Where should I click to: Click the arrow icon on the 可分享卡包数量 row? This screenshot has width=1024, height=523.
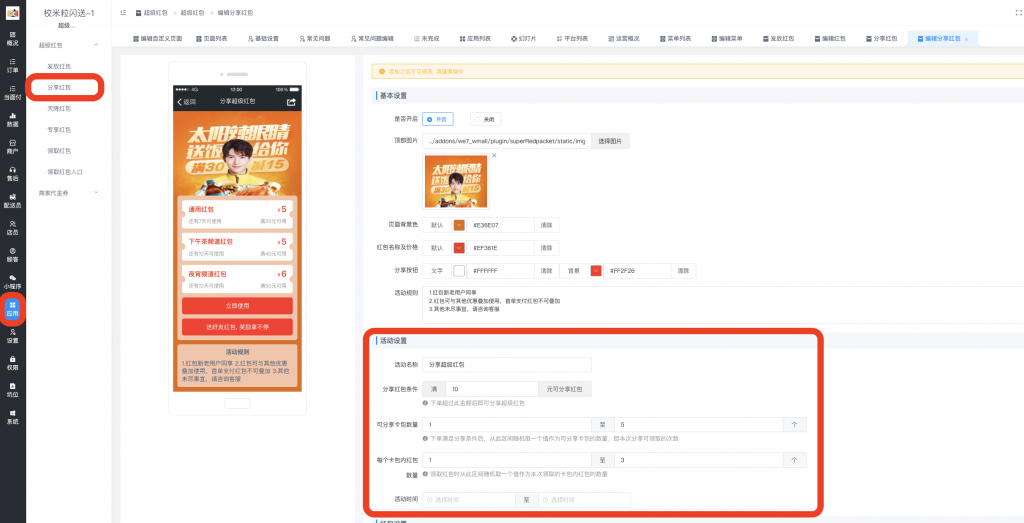tap(794, 424)
